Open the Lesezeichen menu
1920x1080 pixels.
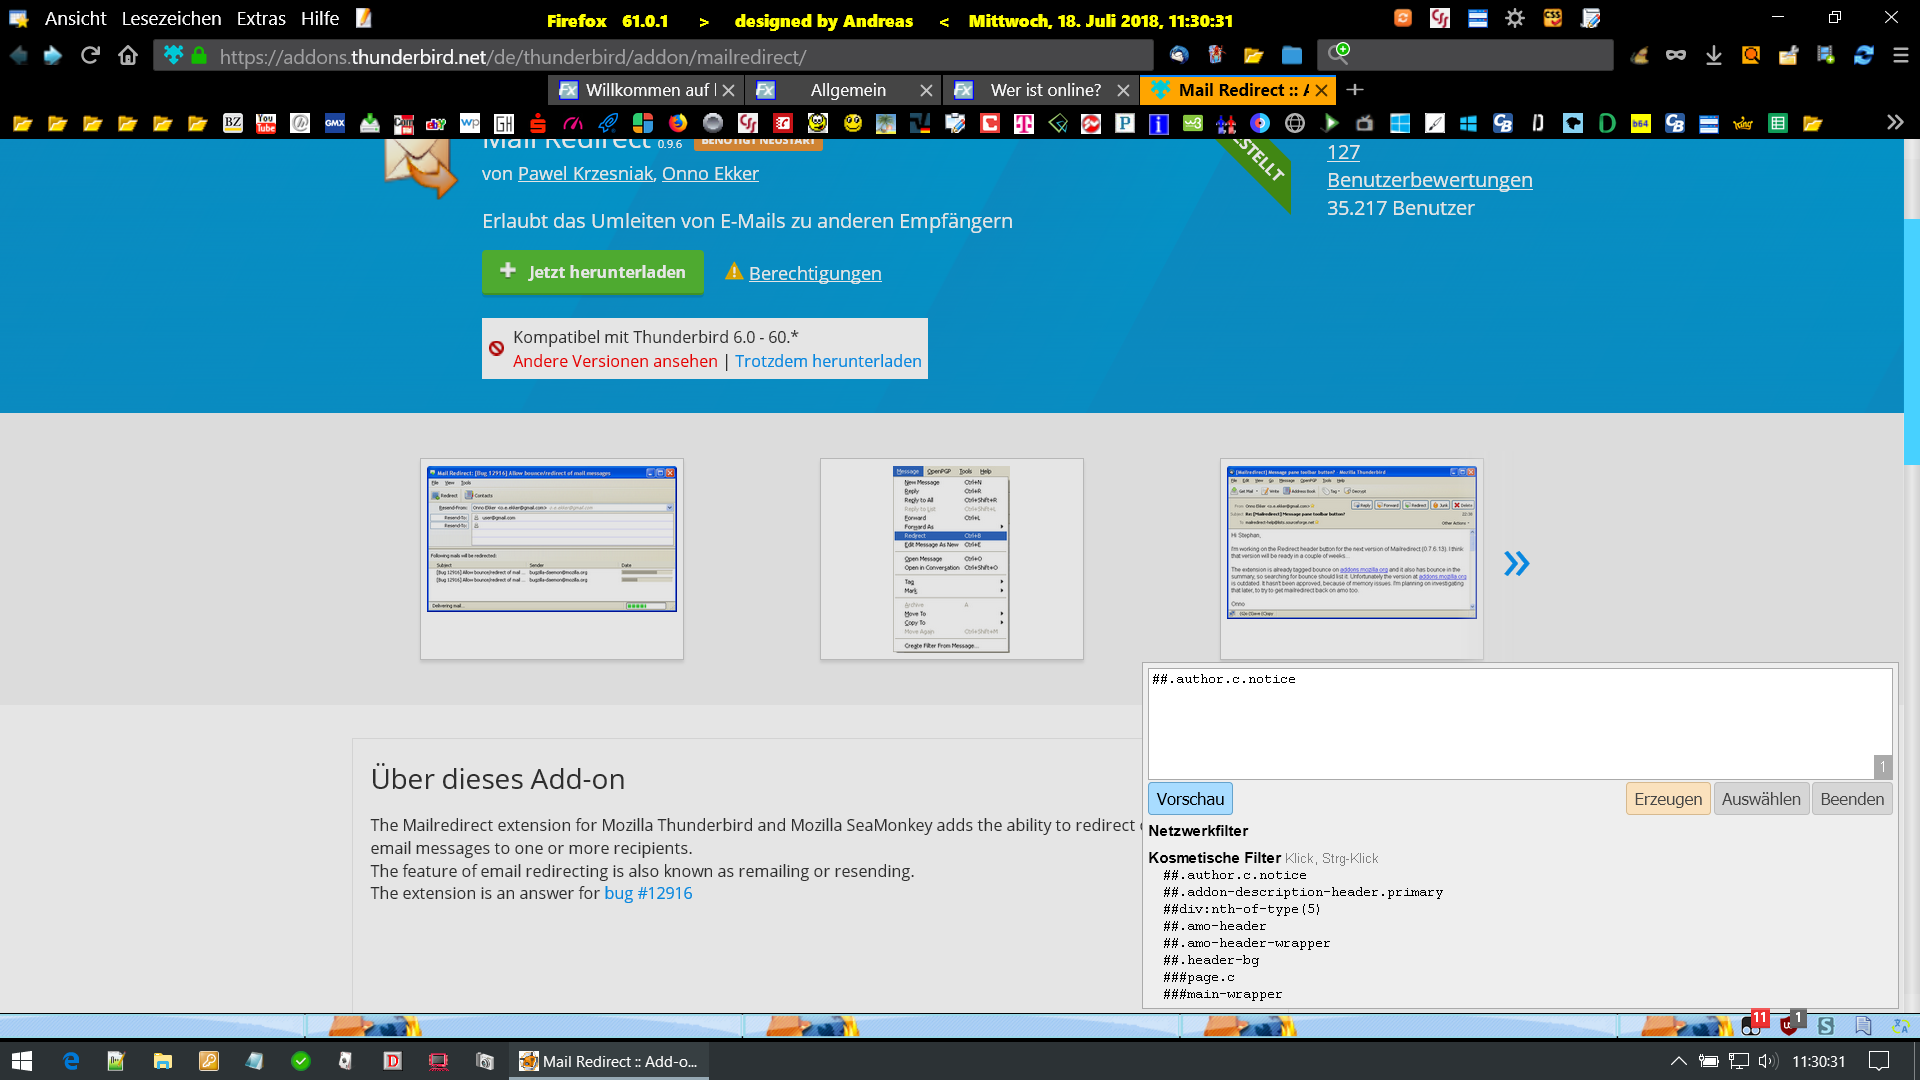tap(171, 19)
